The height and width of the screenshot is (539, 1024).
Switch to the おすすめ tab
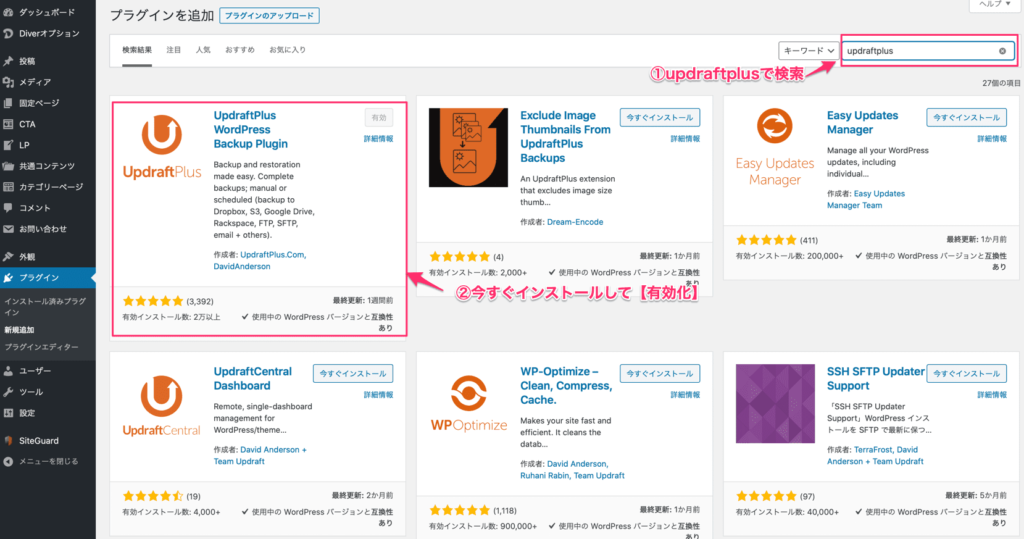tap(239, 49)
